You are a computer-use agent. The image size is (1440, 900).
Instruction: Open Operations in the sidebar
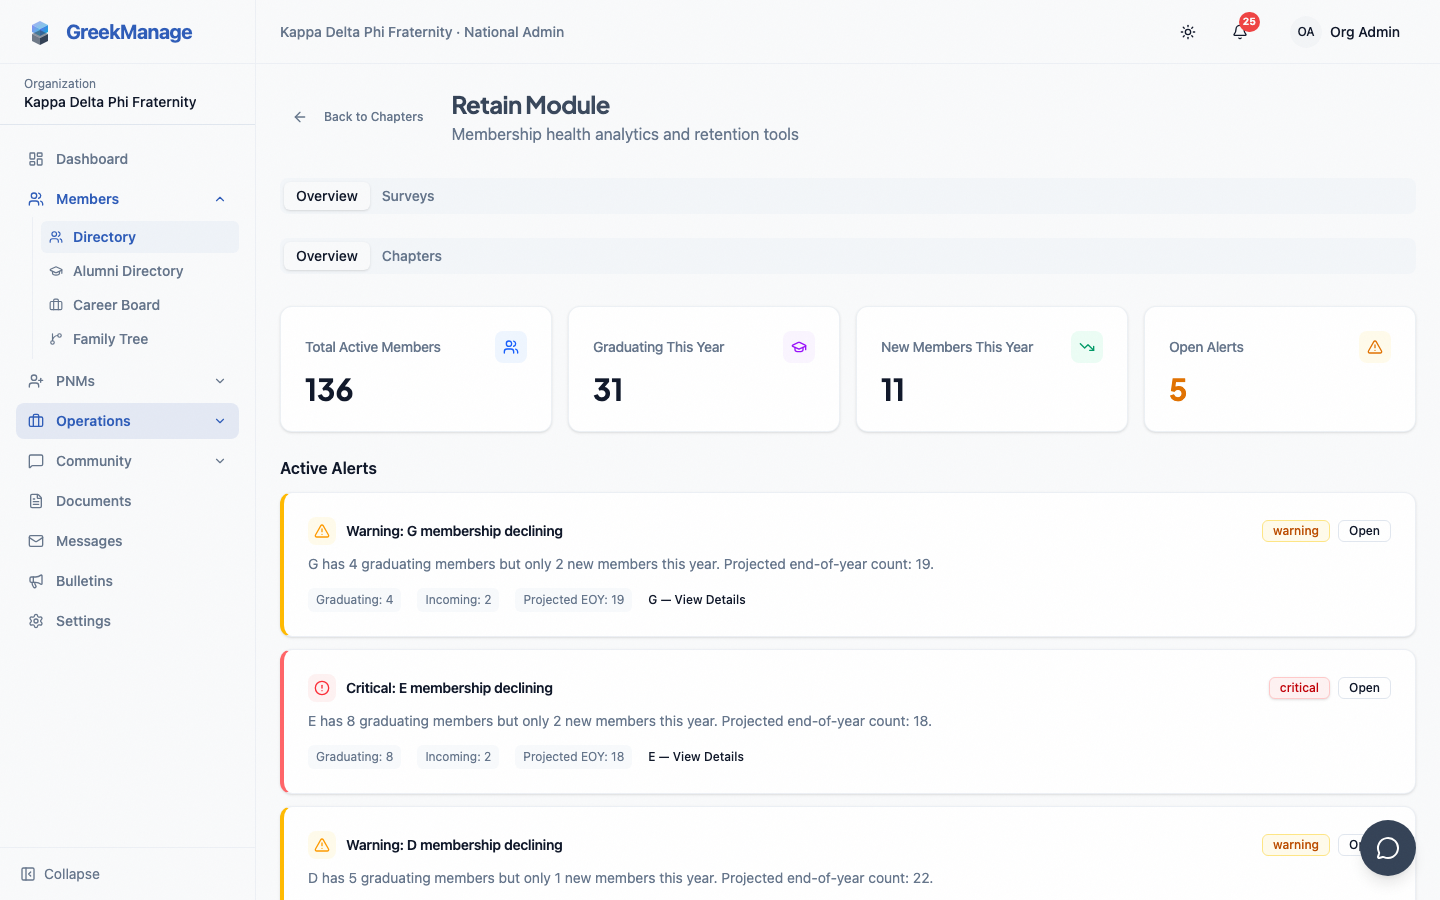pos(127,421)
